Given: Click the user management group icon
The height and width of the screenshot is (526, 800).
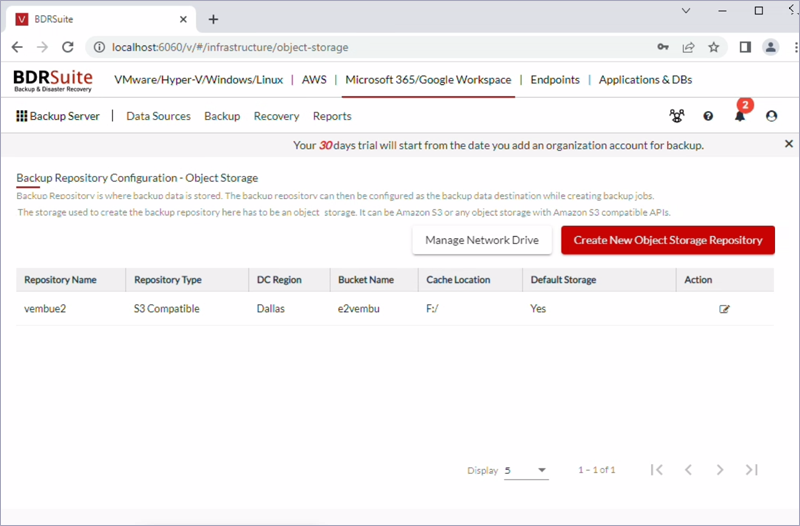Looking at the screenshot, I should pos(677,116).
